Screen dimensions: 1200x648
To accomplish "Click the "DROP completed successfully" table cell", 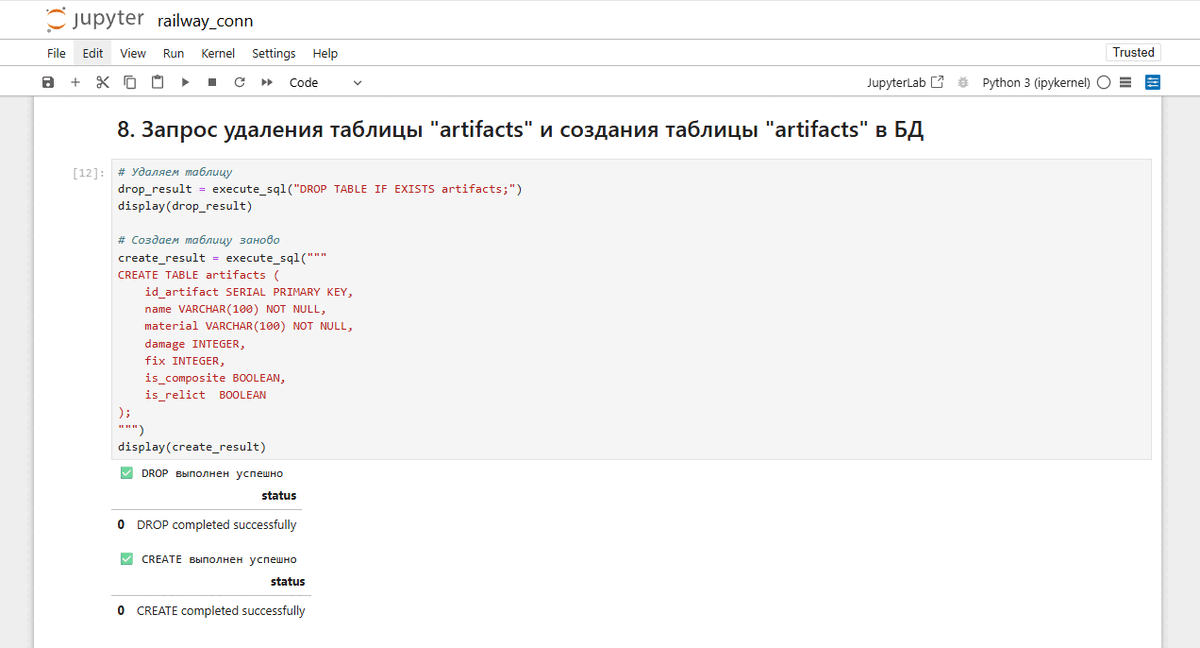I will click(217, 524).
